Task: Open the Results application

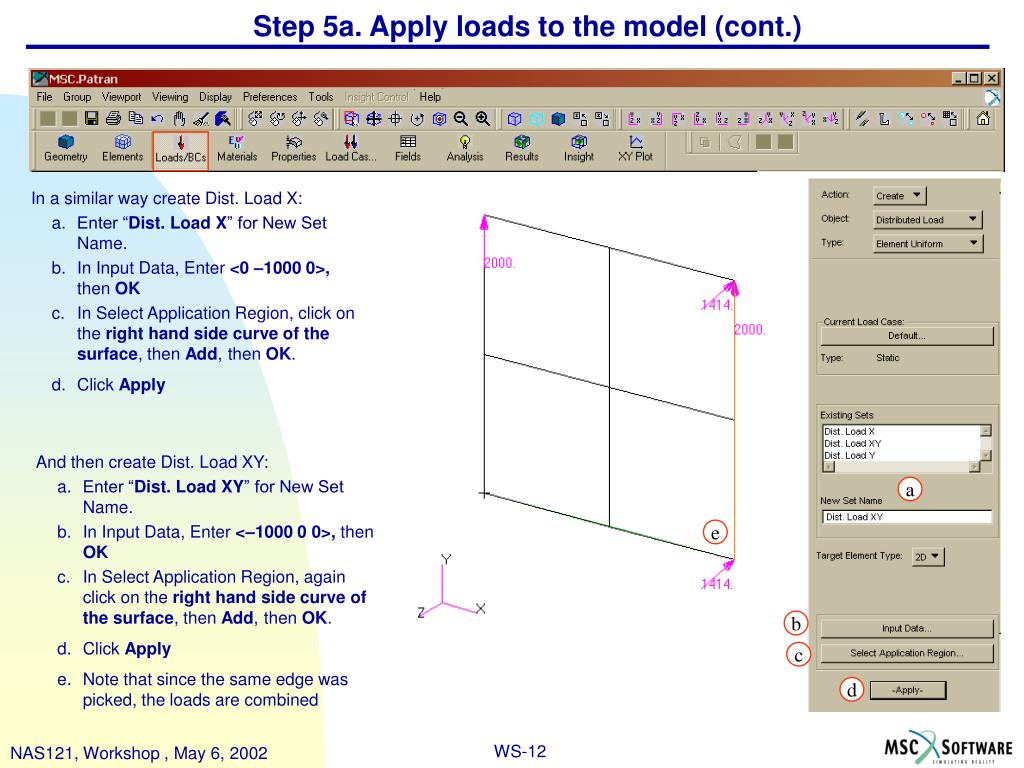Action: point(522,149)
